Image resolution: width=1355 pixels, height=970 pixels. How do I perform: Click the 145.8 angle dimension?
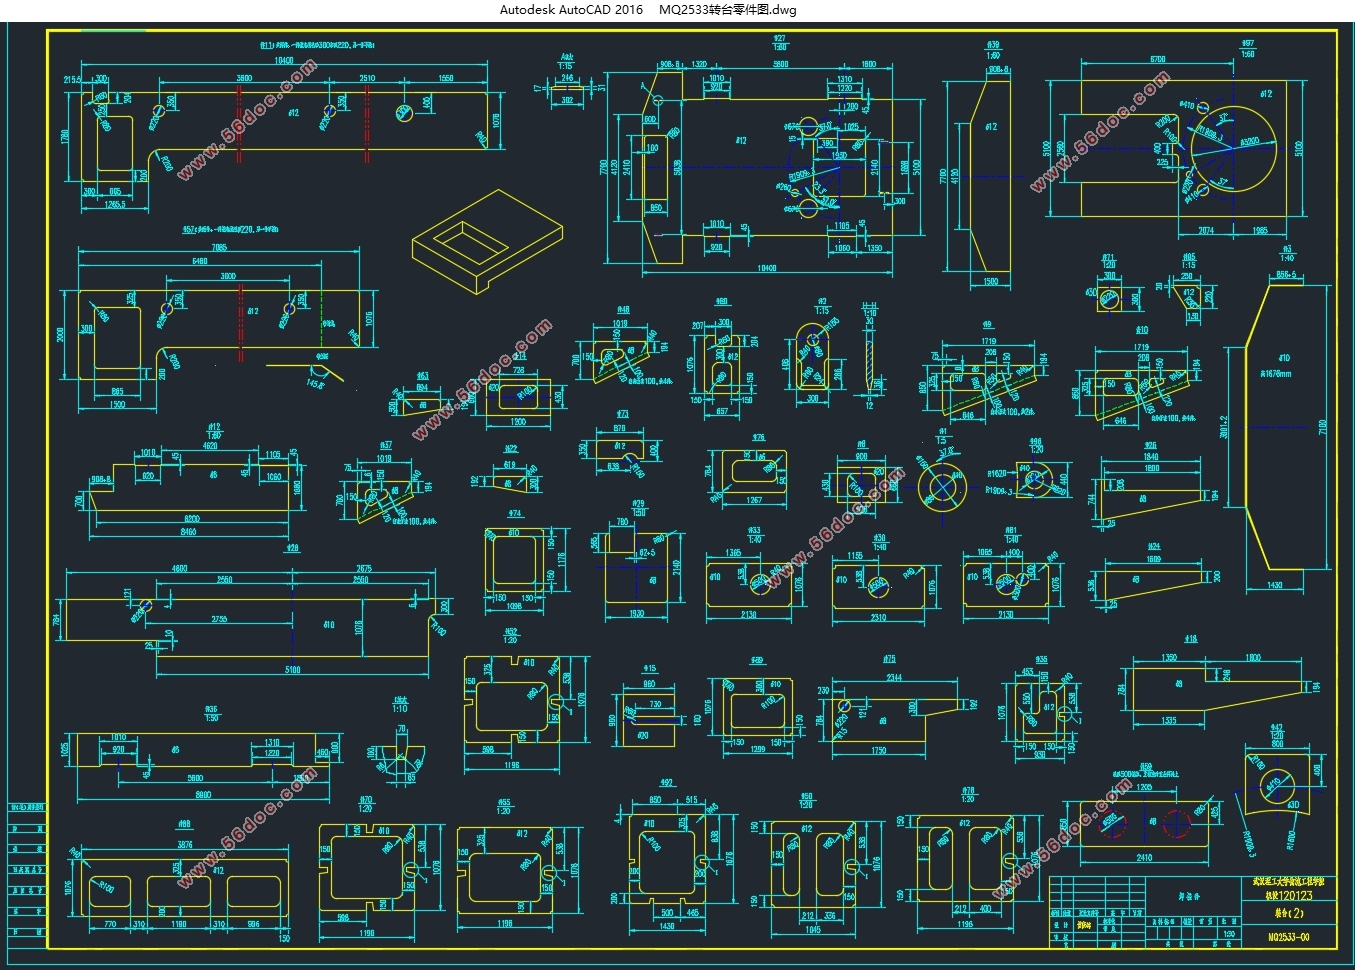(315, 384)
